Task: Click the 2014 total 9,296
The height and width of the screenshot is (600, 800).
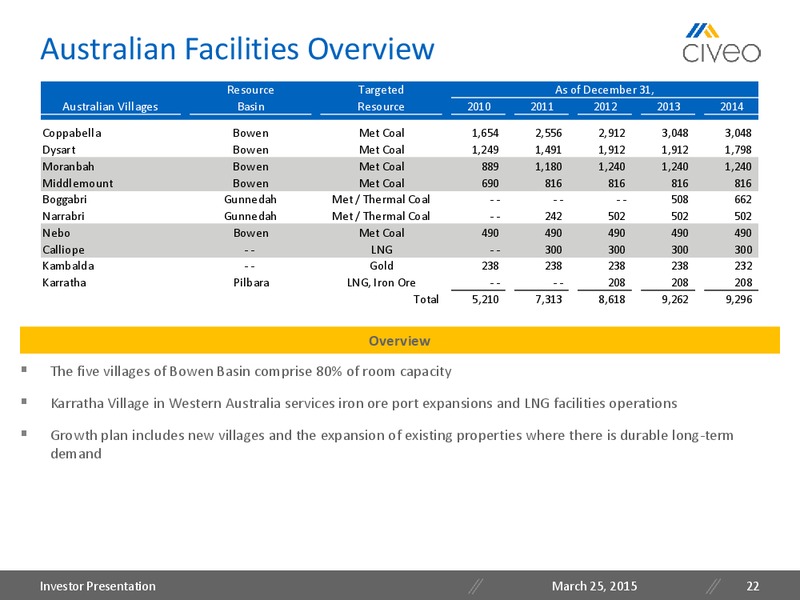Action: (x=738, y=299)
